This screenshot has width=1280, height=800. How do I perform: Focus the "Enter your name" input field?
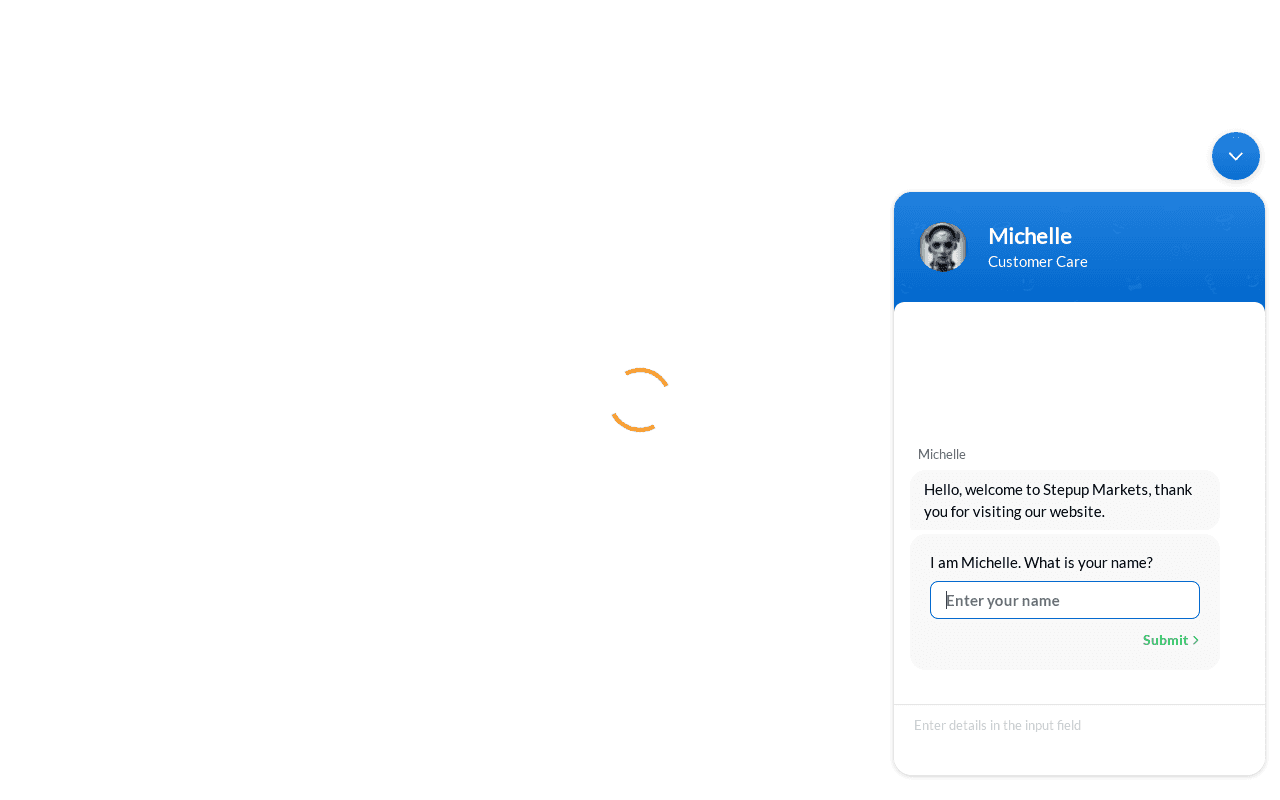pos(1065,600)
